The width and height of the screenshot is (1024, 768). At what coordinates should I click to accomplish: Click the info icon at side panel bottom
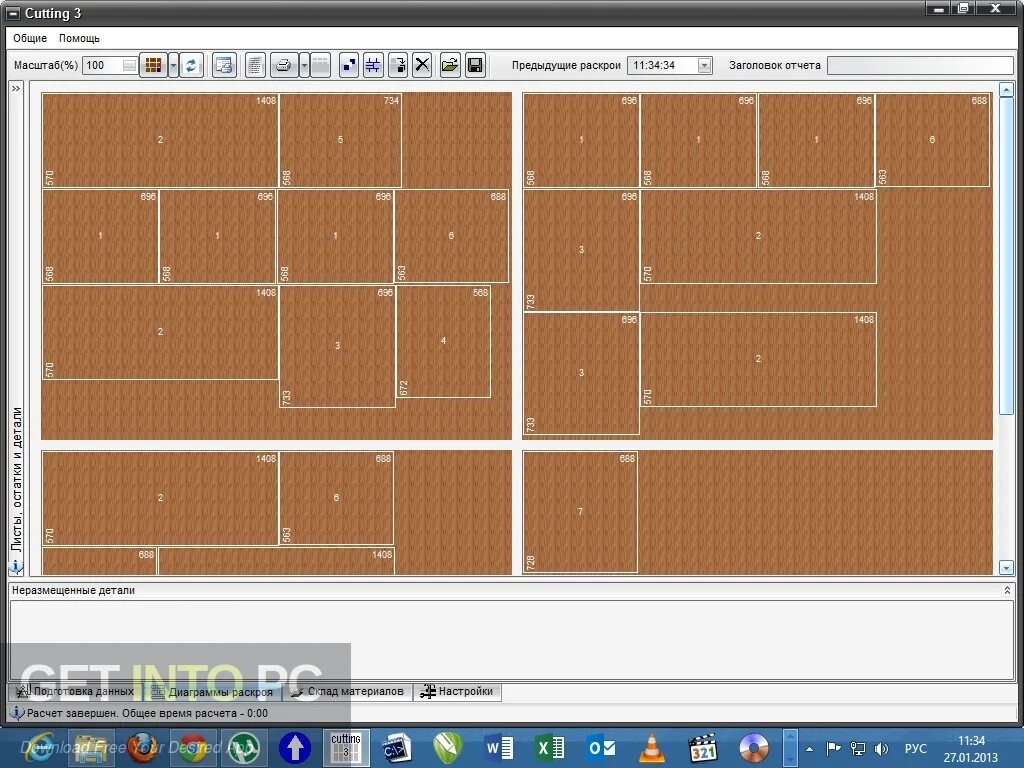16,566
